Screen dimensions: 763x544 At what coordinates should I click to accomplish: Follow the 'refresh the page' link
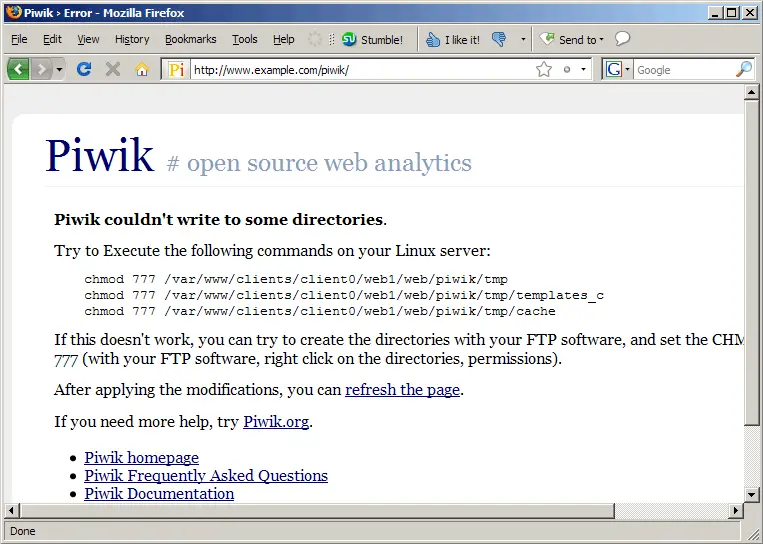click(402, 390)
